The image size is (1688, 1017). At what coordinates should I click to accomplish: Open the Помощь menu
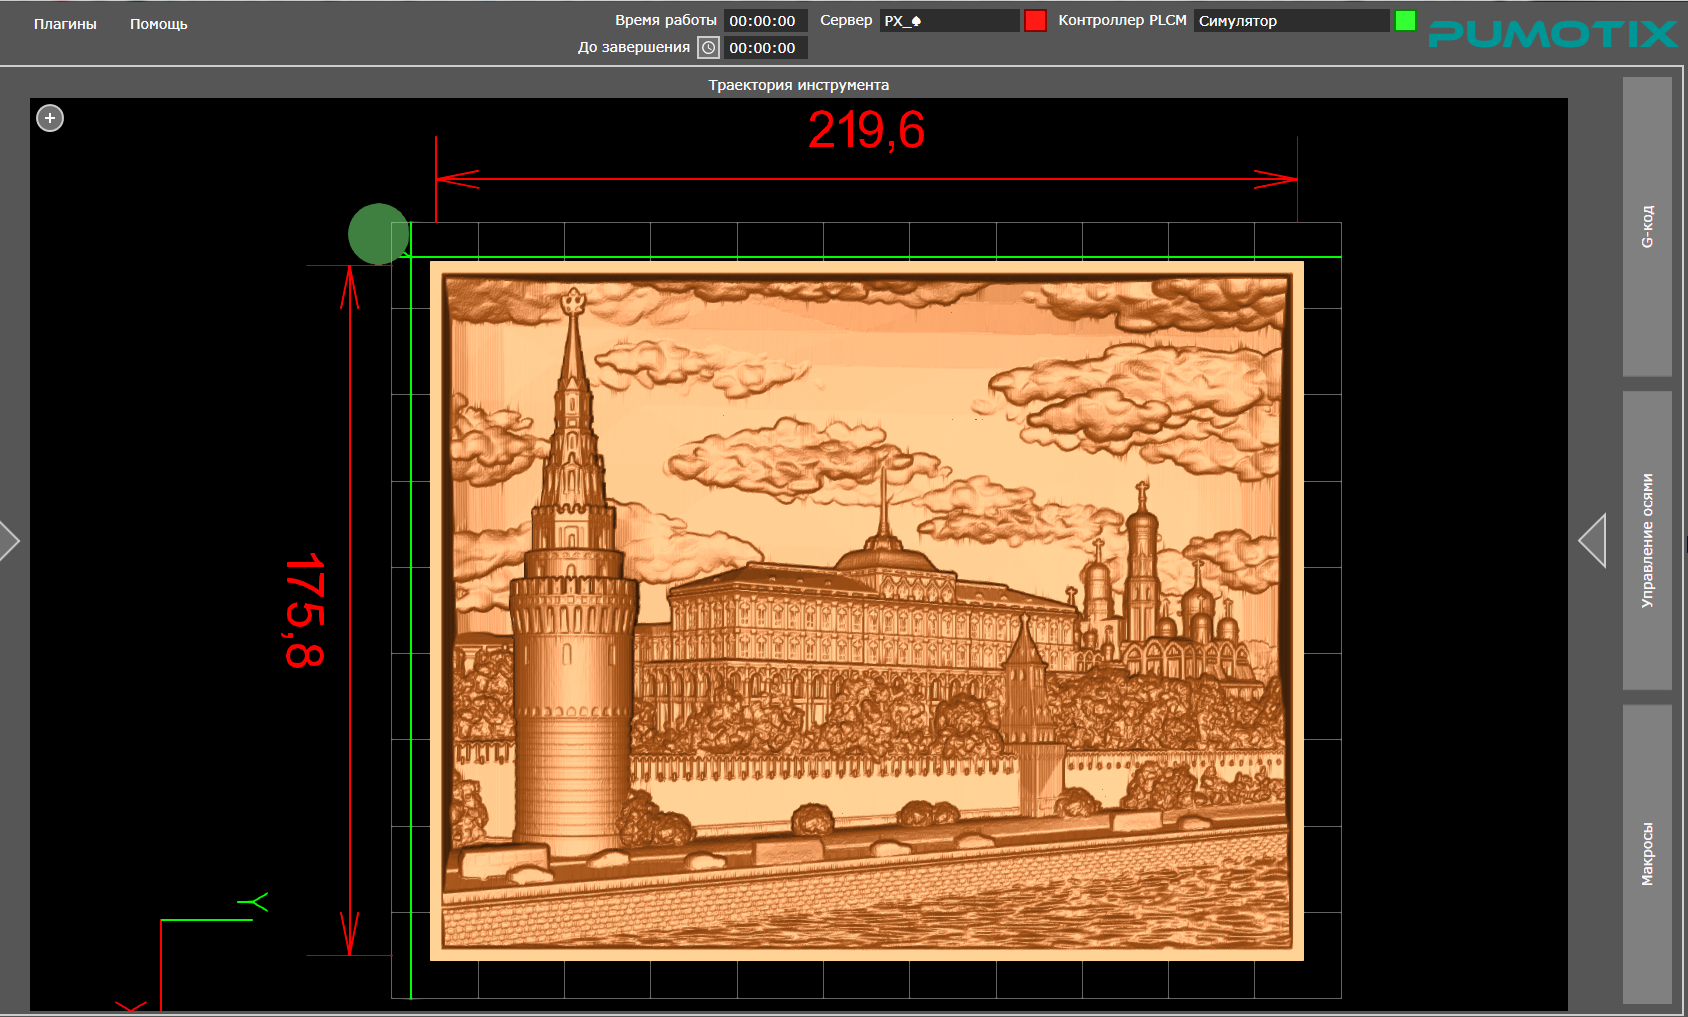coord(159,24)
